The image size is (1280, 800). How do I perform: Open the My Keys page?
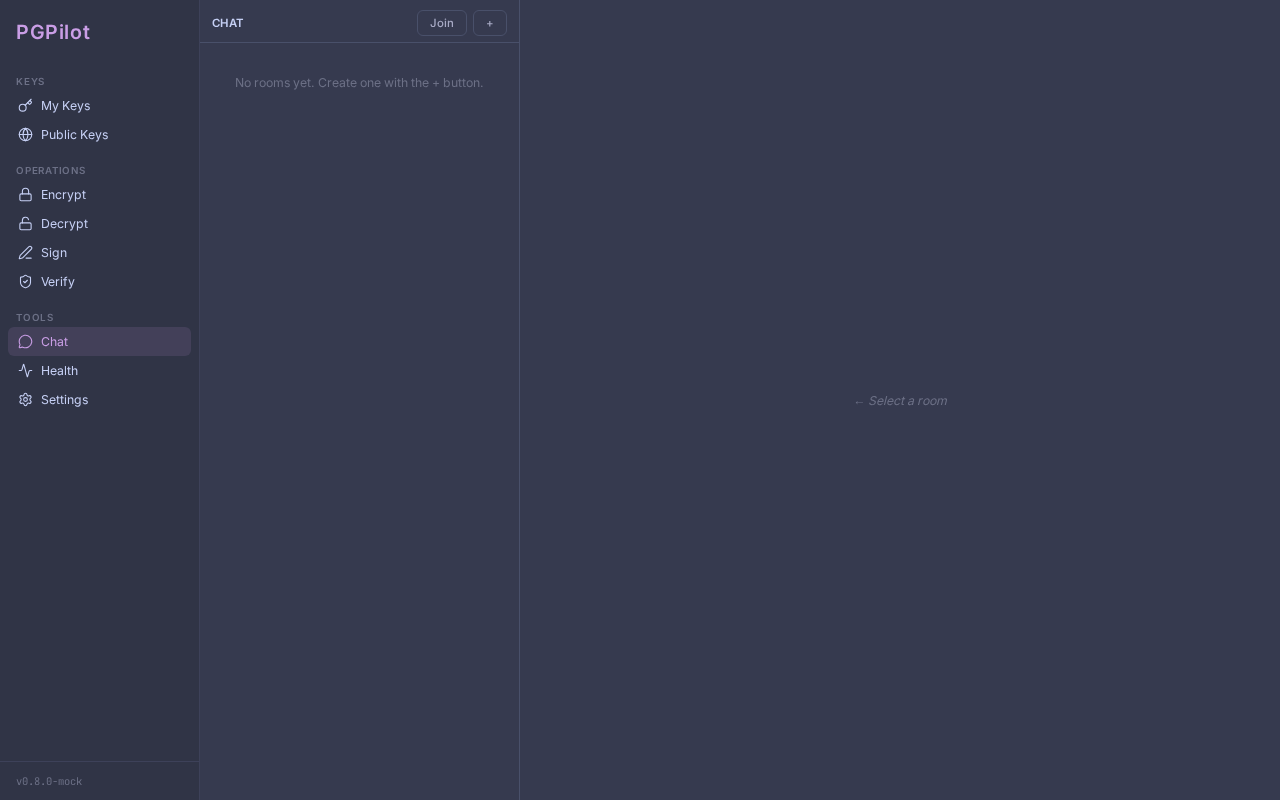click(99, 106)
